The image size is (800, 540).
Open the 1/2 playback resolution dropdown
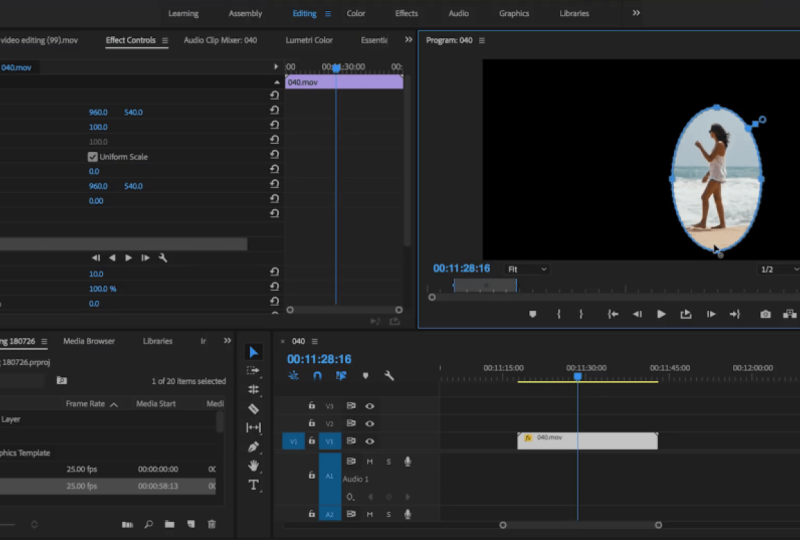(x=779, y=269)
